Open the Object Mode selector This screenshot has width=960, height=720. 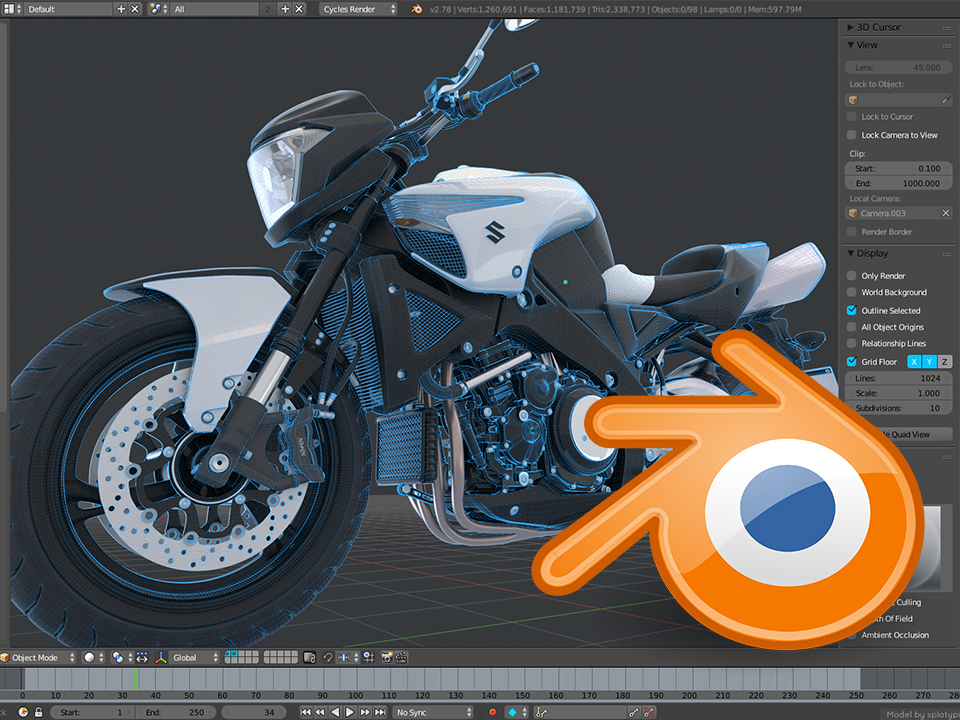click(38, 658)
